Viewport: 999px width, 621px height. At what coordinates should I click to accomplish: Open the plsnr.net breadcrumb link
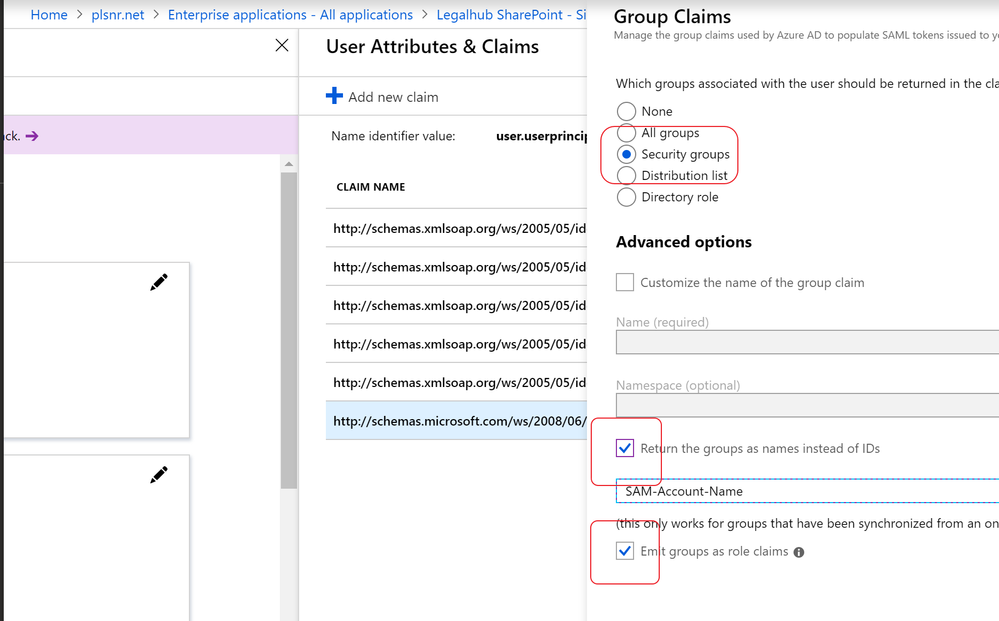tap(118, 15)
